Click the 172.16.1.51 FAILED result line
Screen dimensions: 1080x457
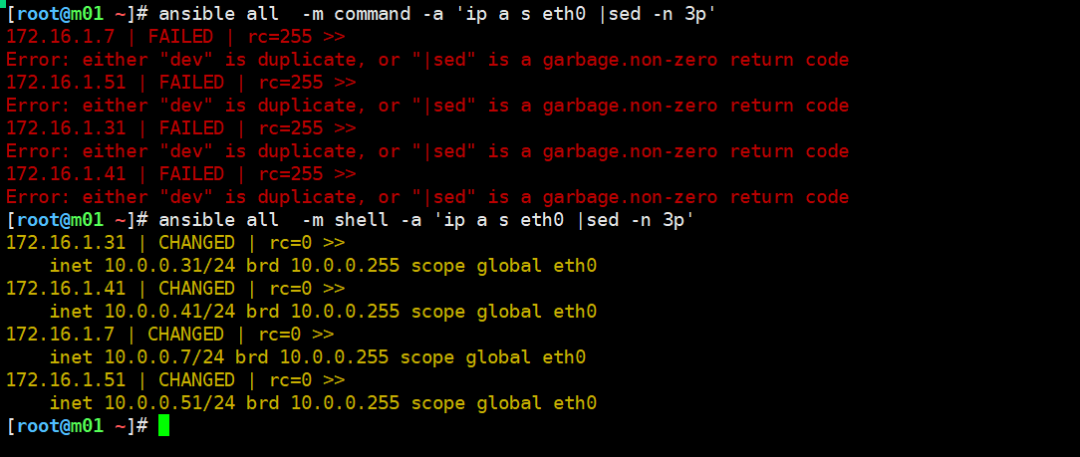180,82
